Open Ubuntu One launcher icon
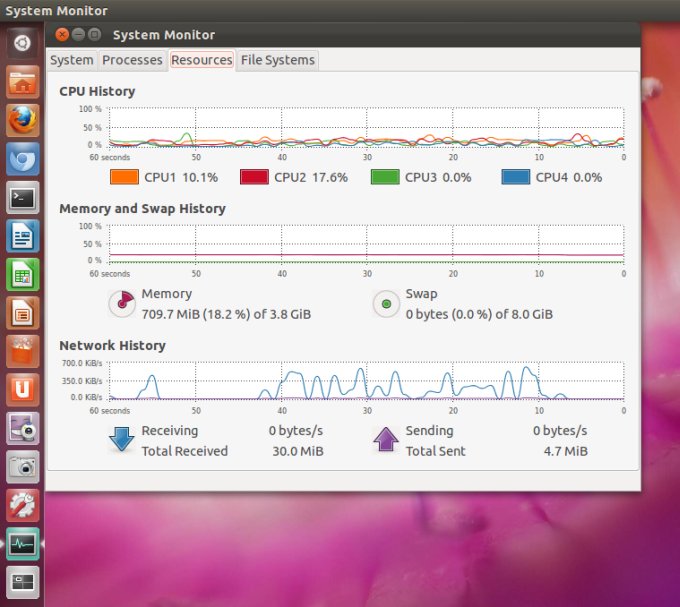Image resolution: width=680 pixels, height=607 pixels. [23, 390]
